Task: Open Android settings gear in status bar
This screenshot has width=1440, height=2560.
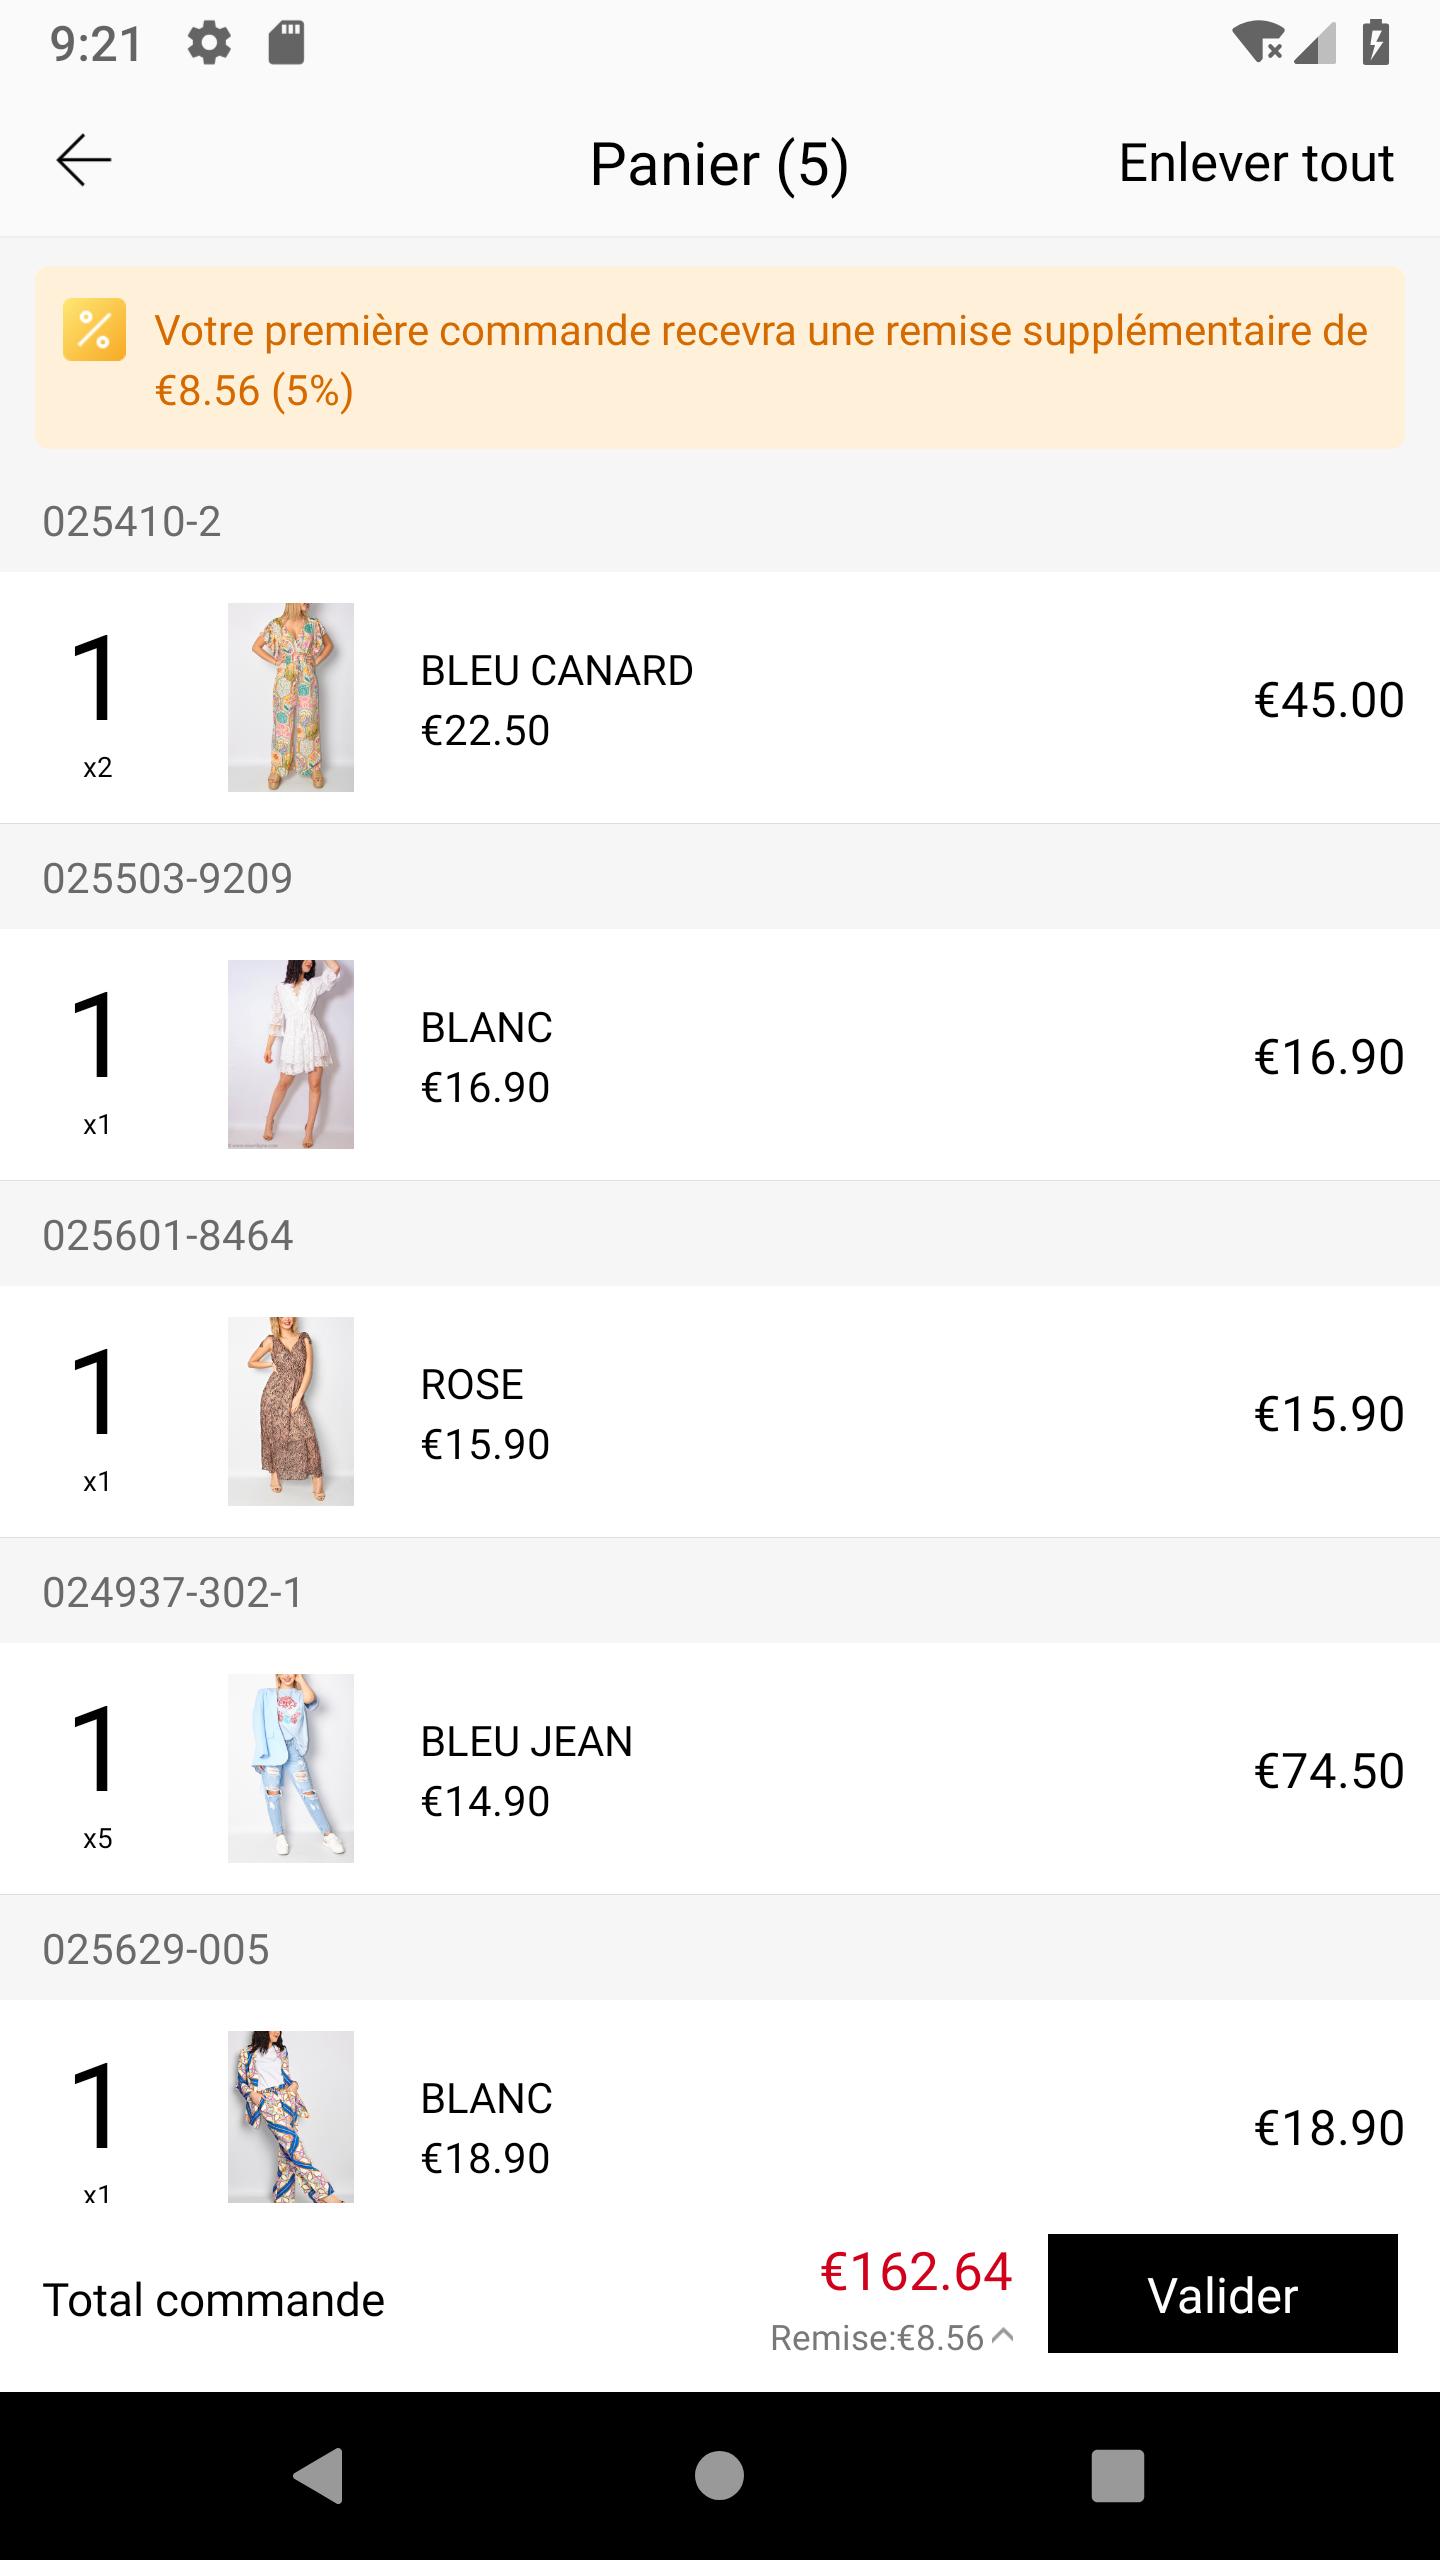Action: click(x=209, y=44)
